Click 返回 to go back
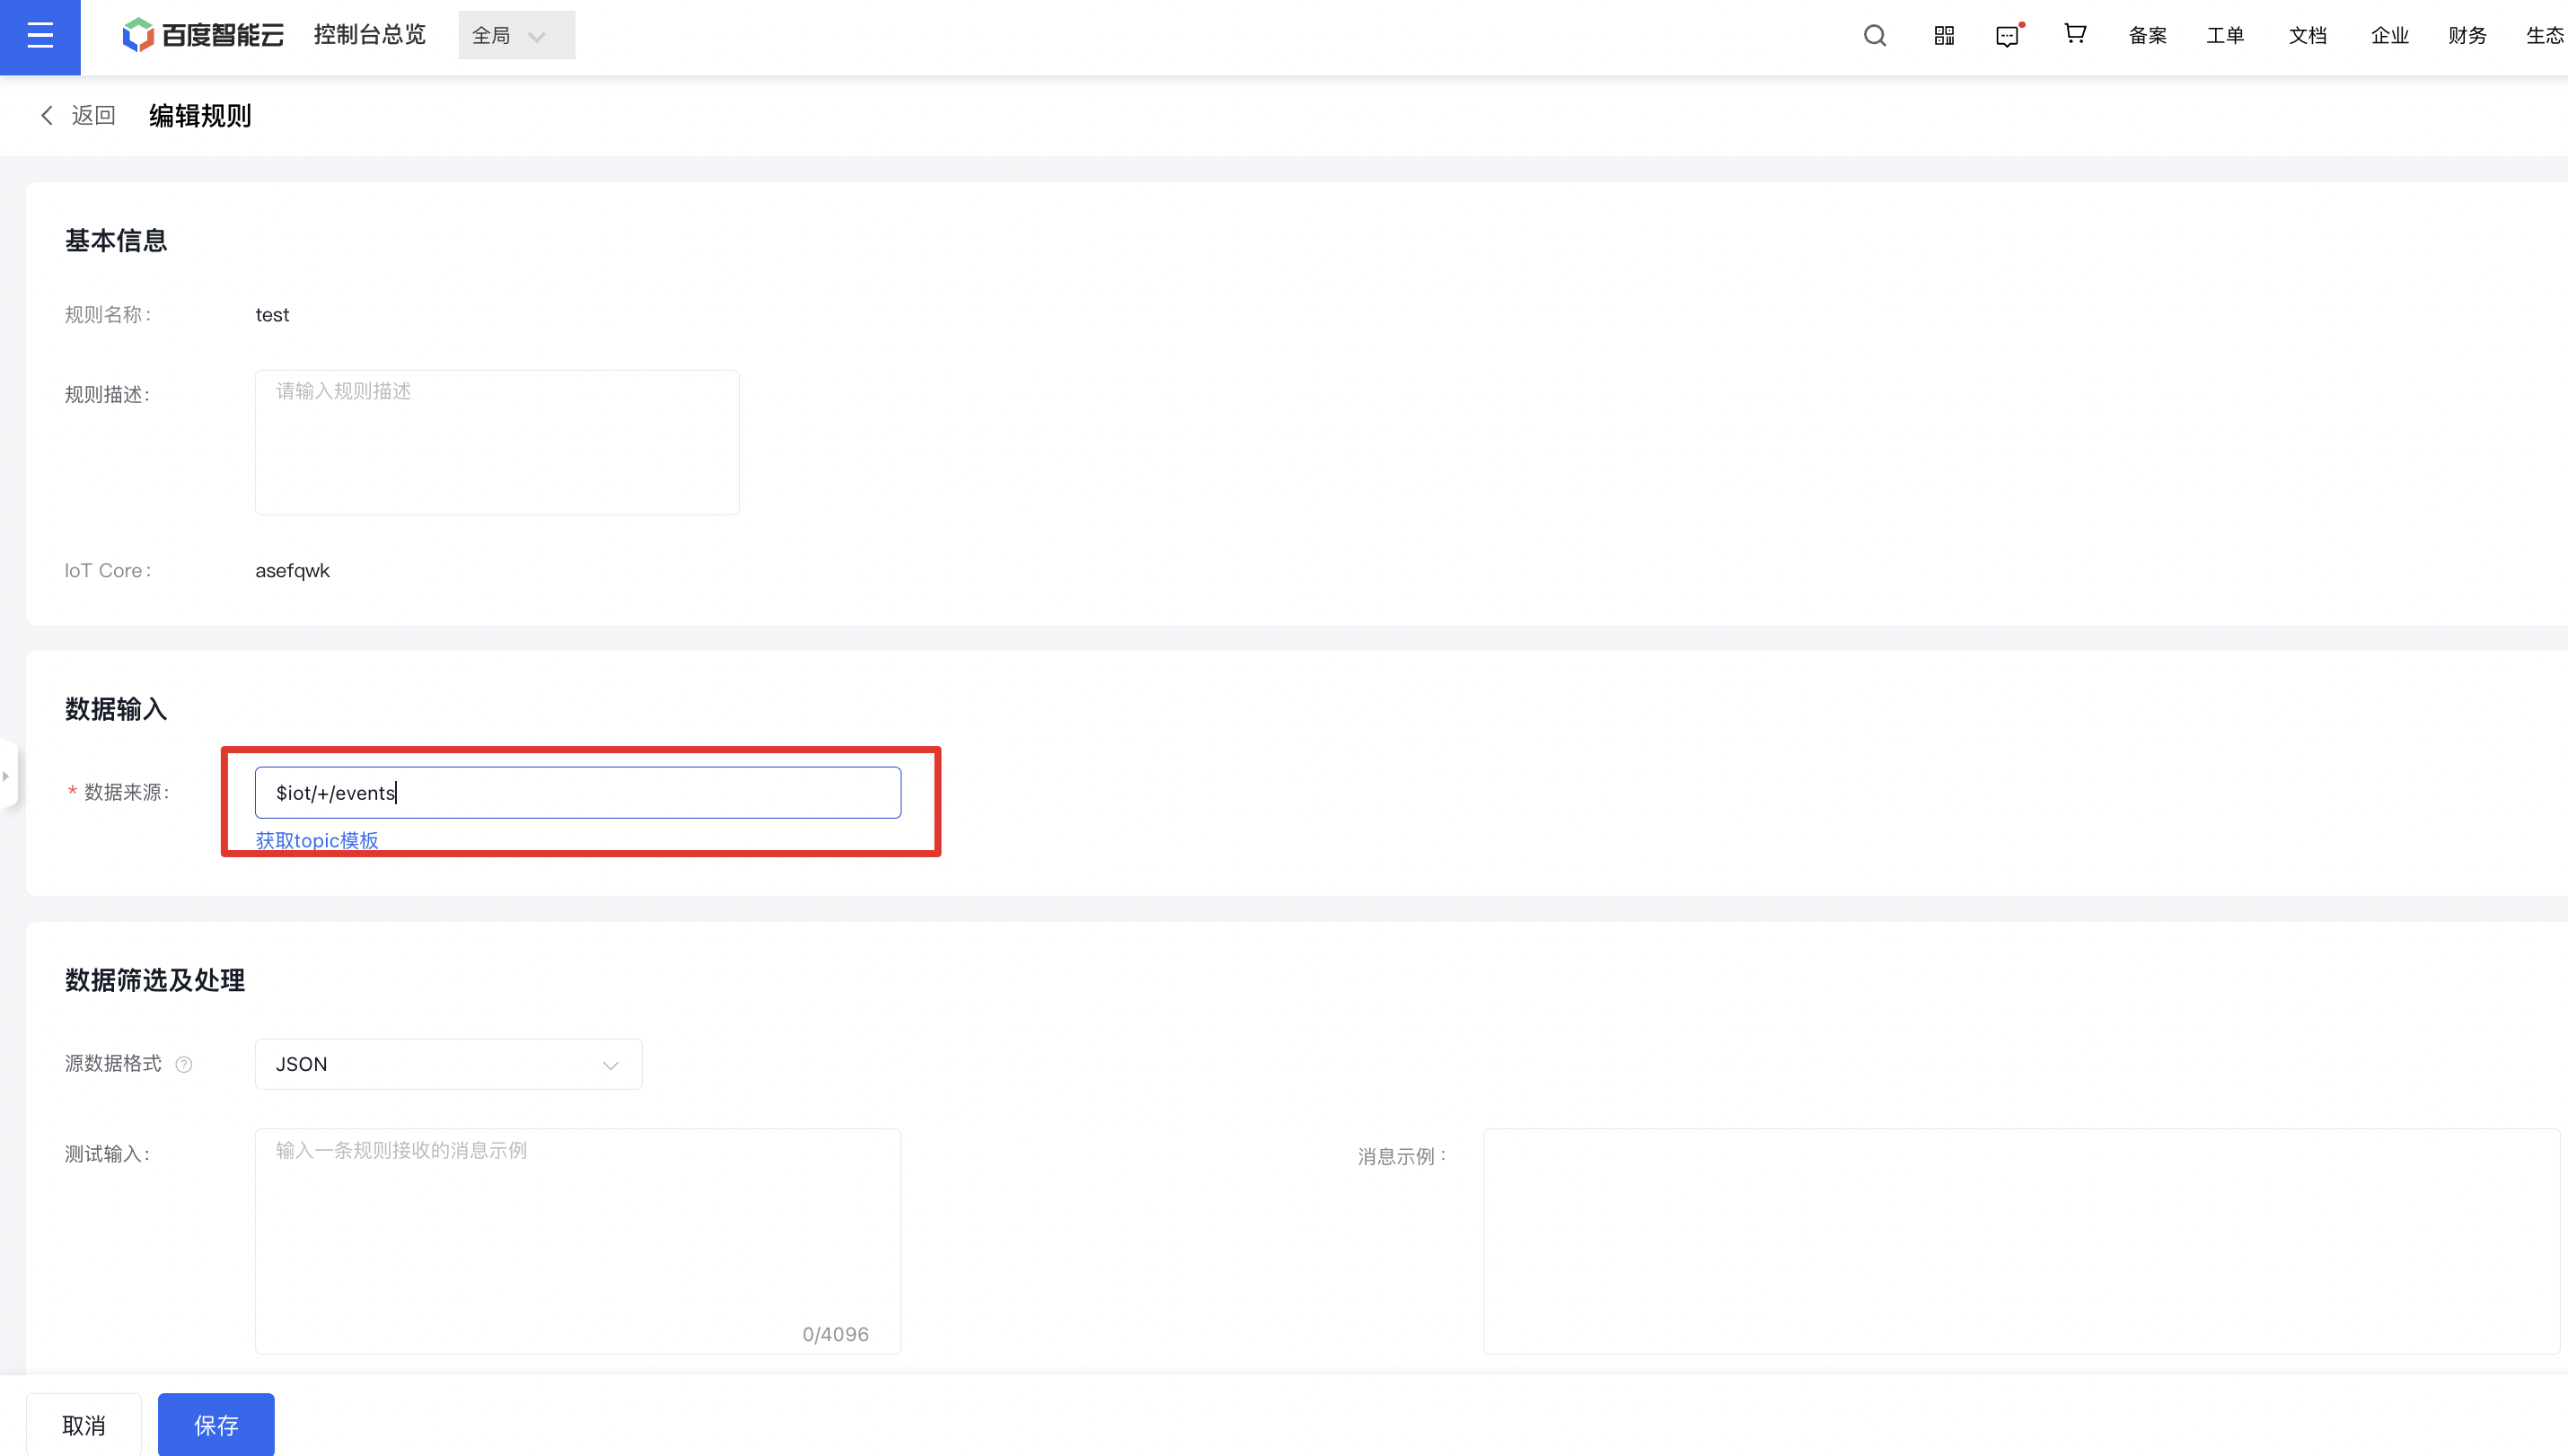2568x1456 pixels. (78, 115)
